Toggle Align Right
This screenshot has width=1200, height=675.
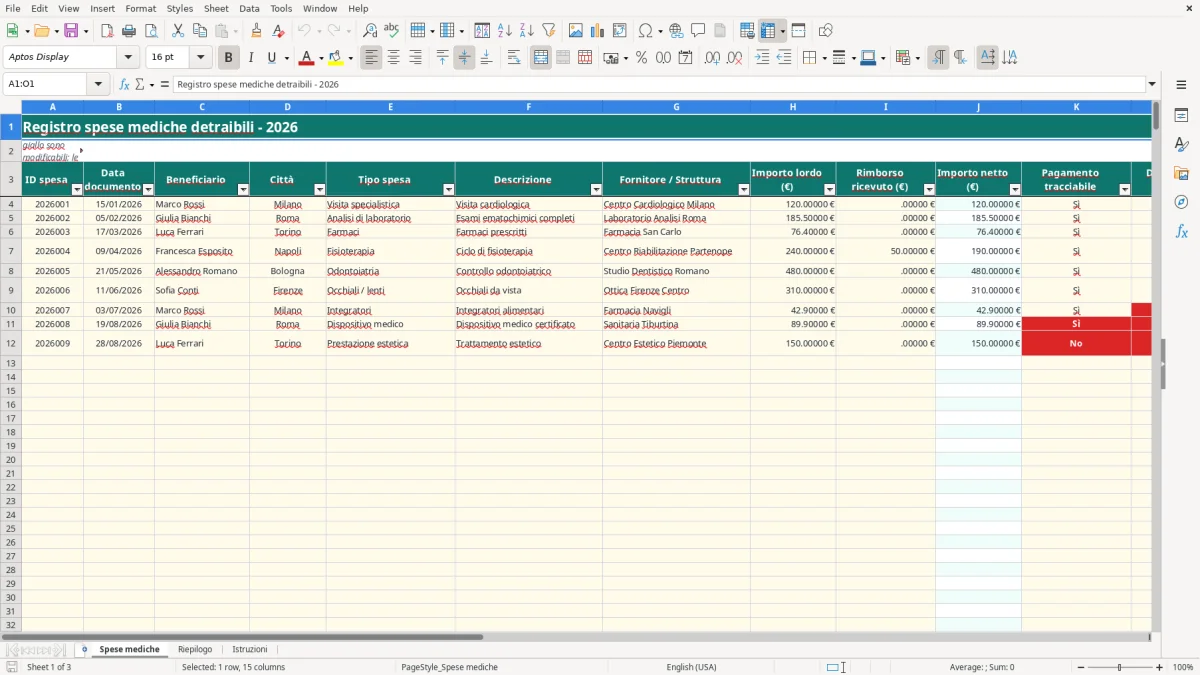pyautogui.click(x=416, y=58)
